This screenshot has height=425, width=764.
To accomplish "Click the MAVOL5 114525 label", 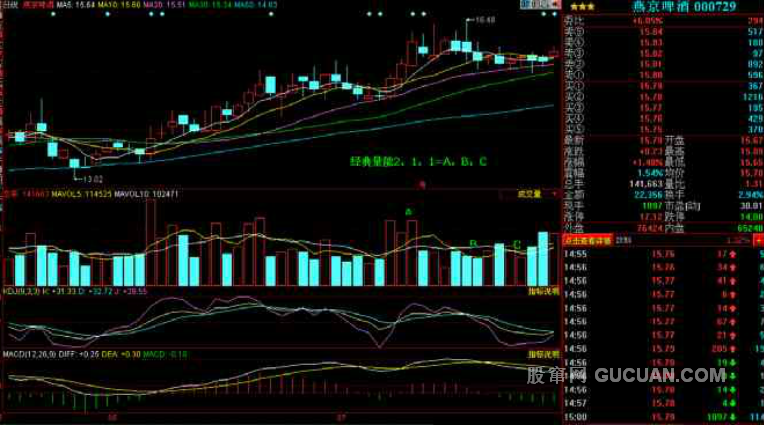I will tap(80, 194).
